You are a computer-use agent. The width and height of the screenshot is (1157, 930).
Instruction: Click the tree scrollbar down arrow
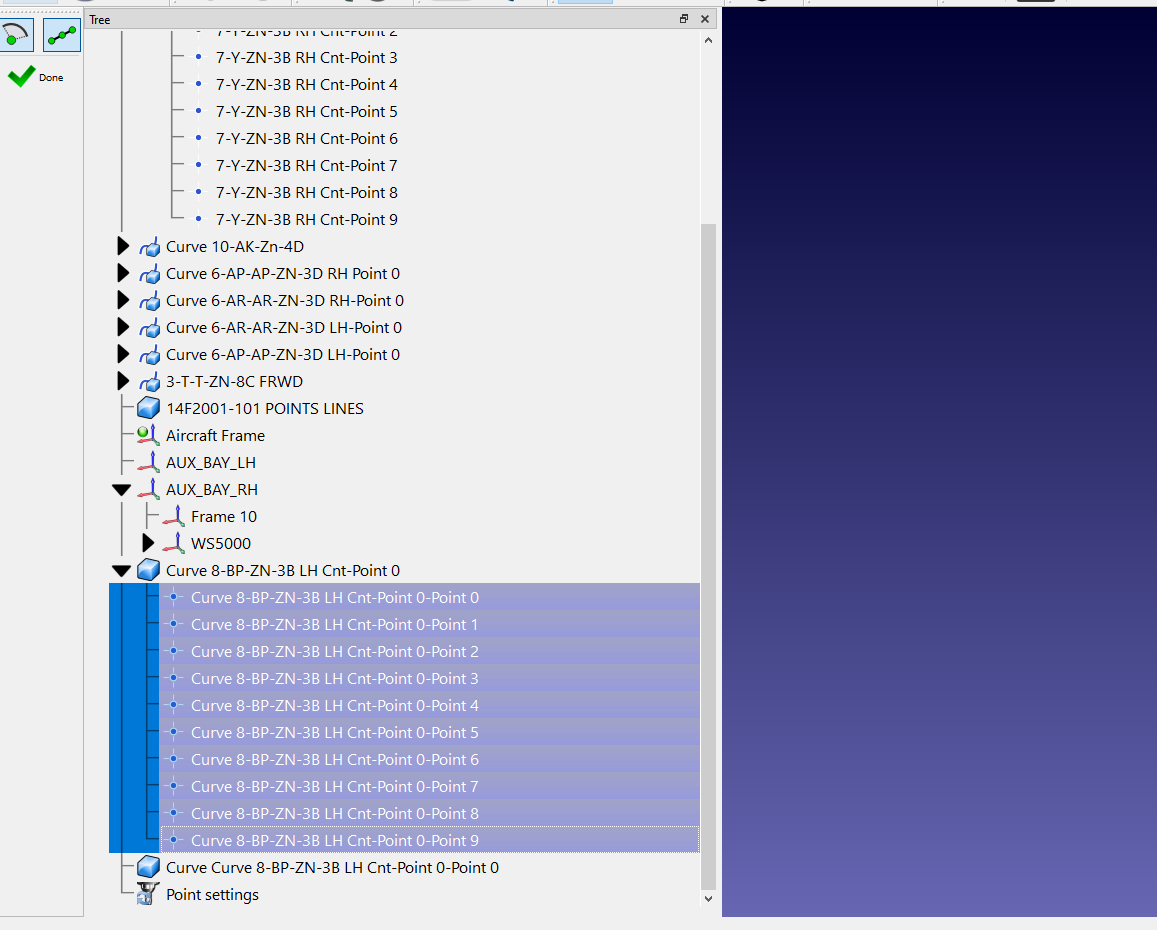pyautogui.click(x=708, y=899)
